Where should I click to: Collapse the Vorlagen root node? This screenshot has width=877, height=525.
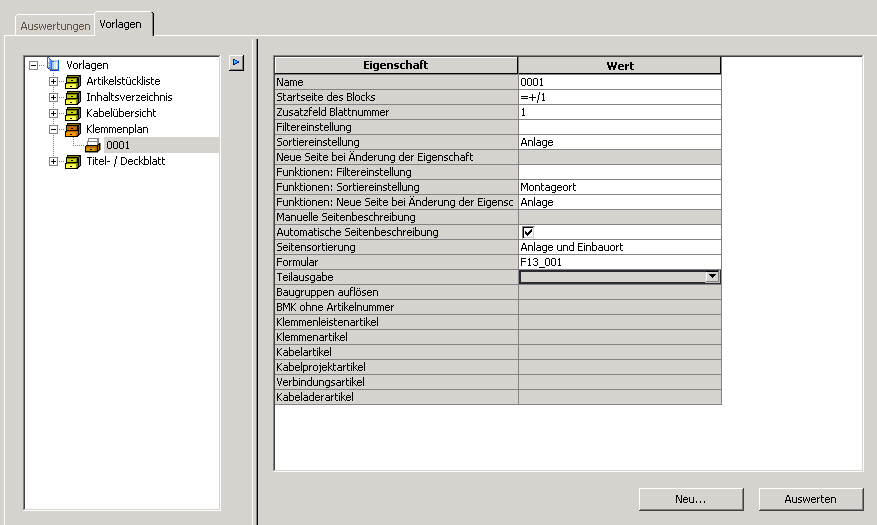pyautogui.click(x=34, y=65)
